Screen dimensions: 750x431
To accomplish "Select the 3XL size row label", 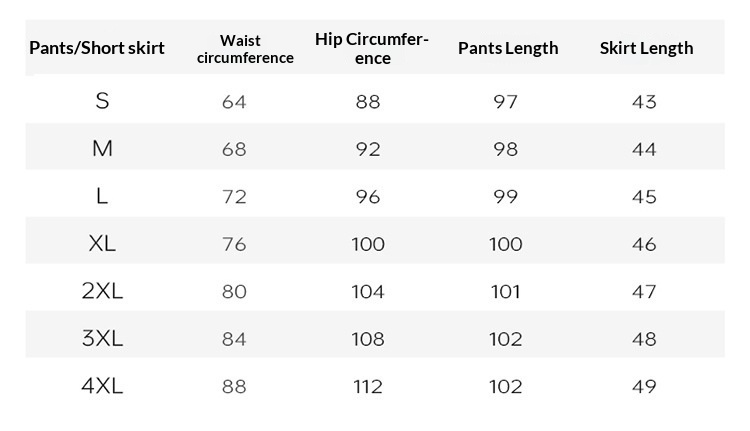I will point(102,339).
